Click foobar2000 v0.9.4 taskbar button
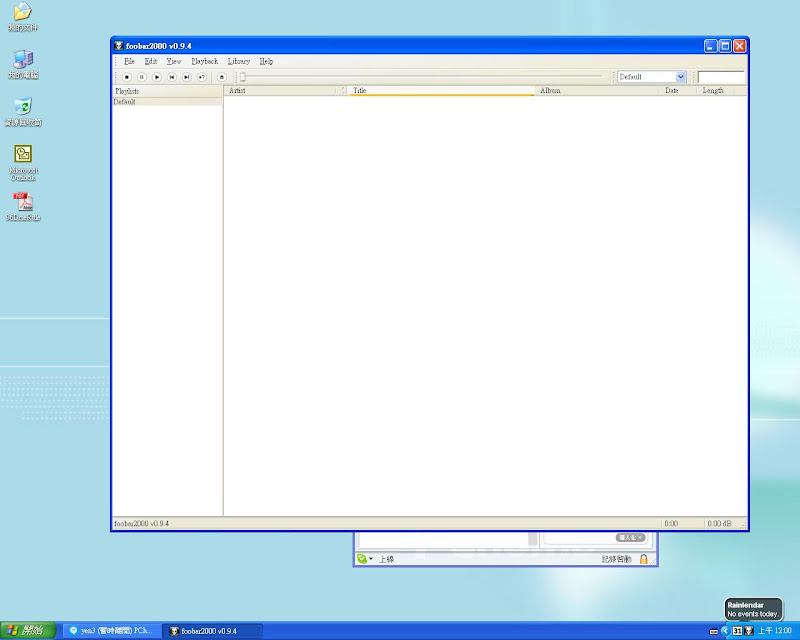This screenshot has width=800, height=640. pyautogui.click(x=213, y=631)
